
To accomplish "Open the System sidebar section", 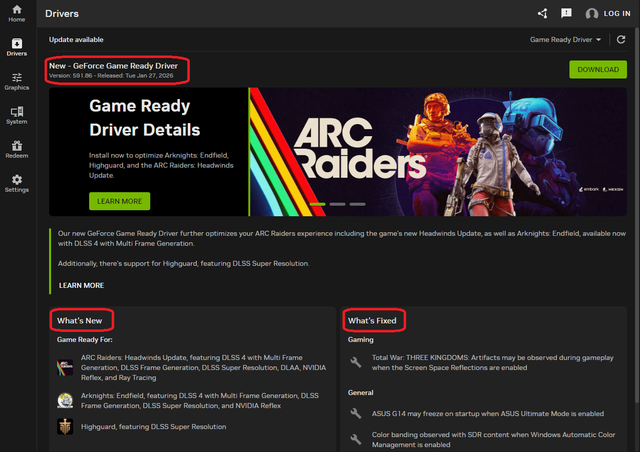I will 17,115.
